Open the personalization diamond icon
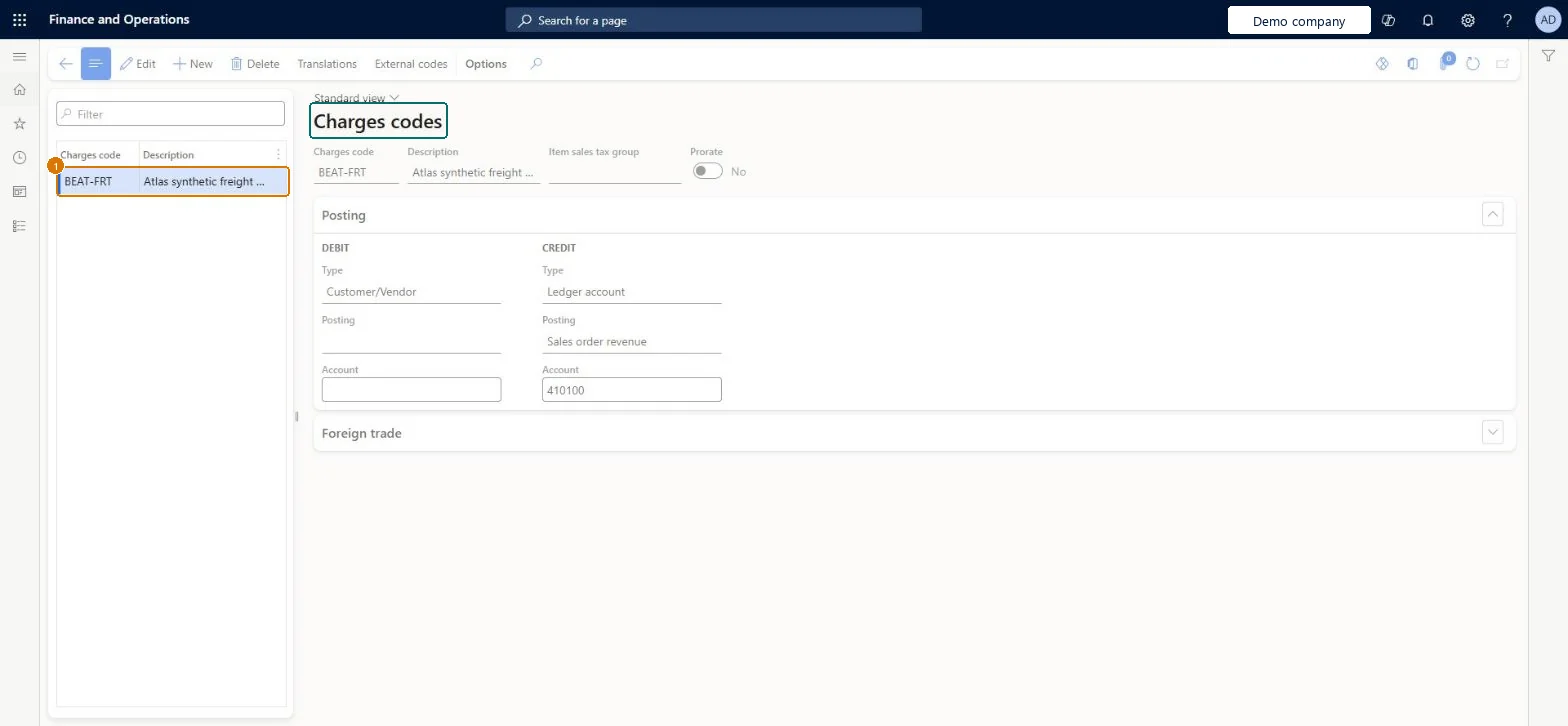 [x=1382, y=64]
